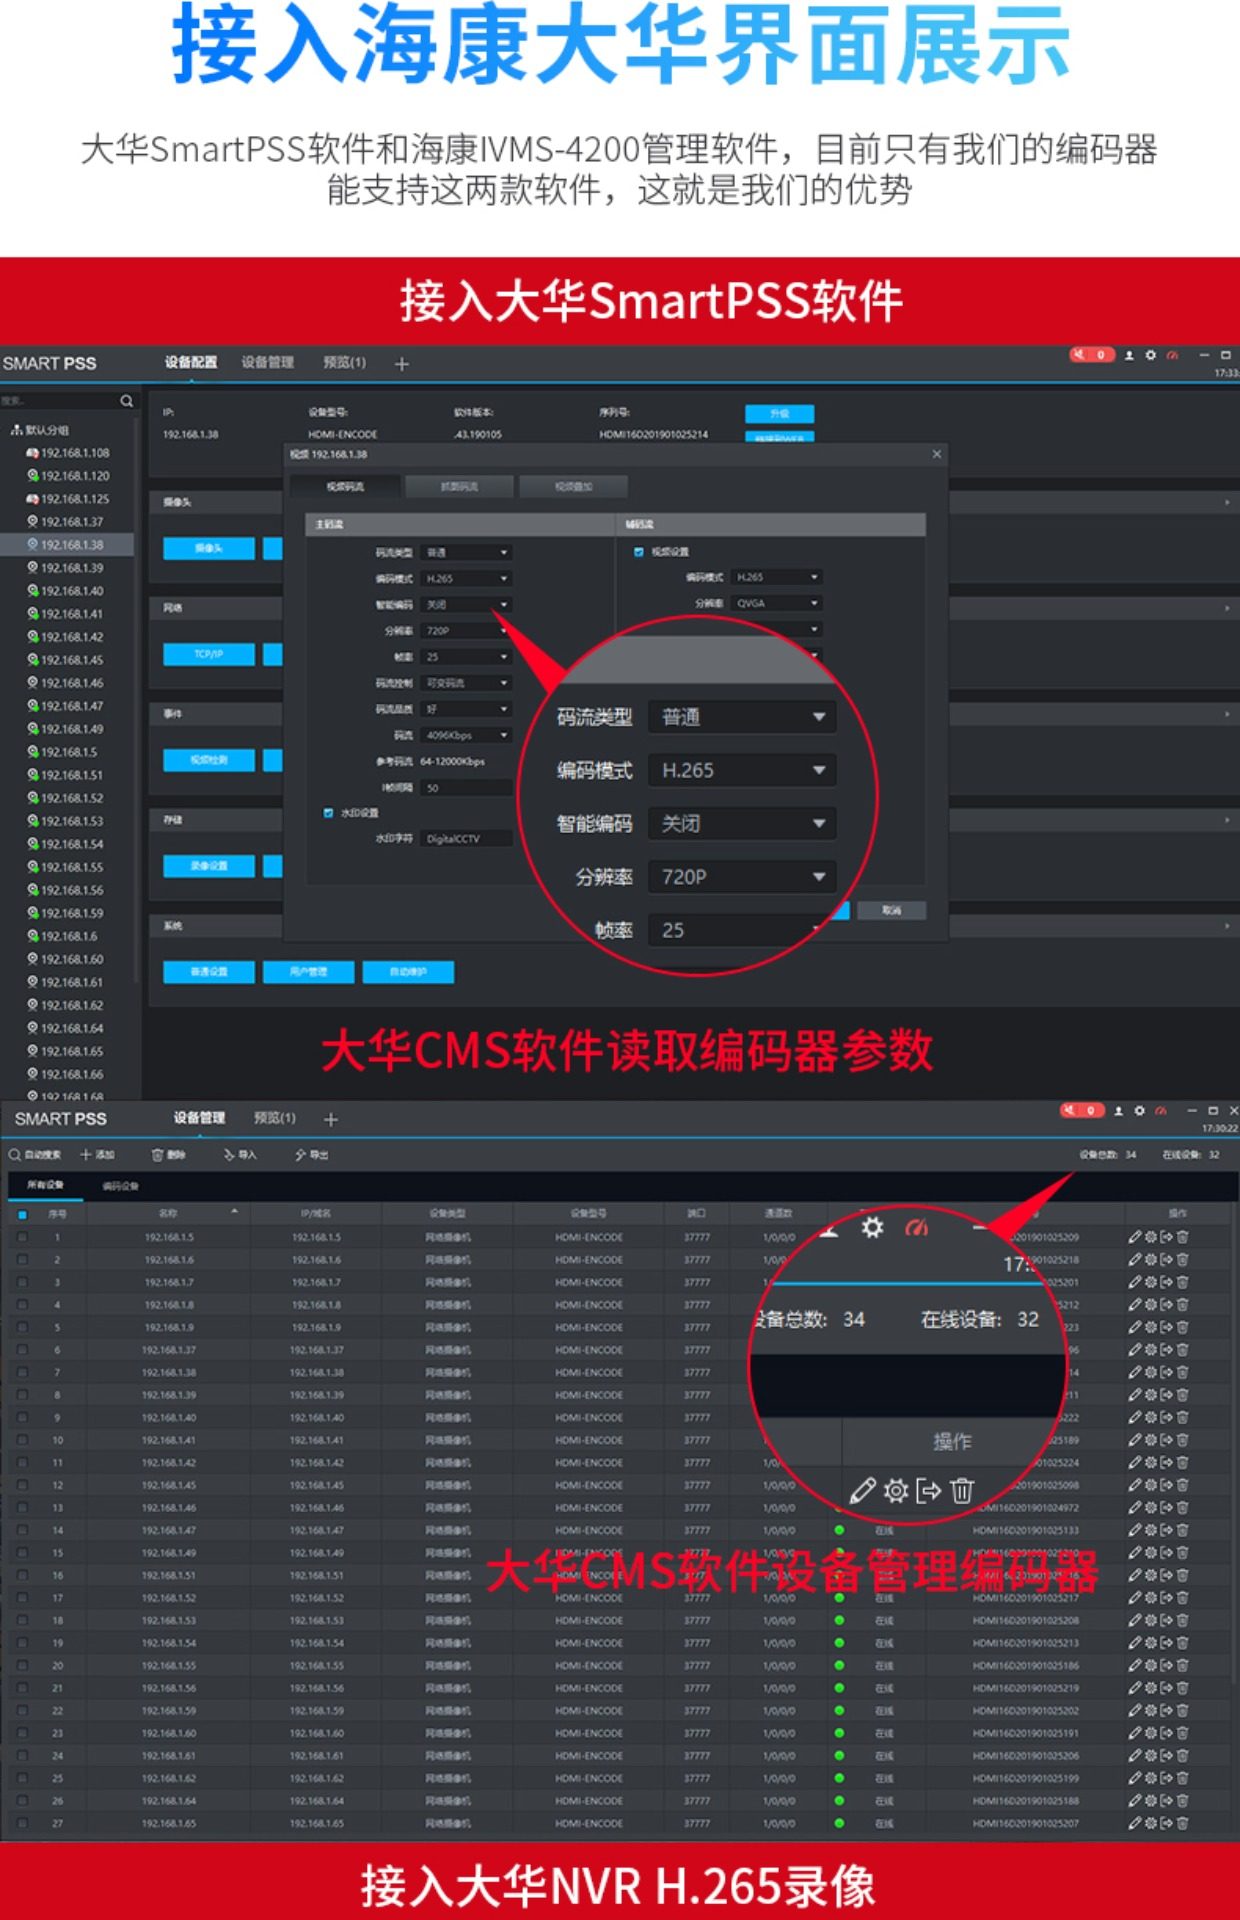
Task: Open main stream 编码模式 H.265 dropdown
Action: pyautogui.click(x=467, y=578)
